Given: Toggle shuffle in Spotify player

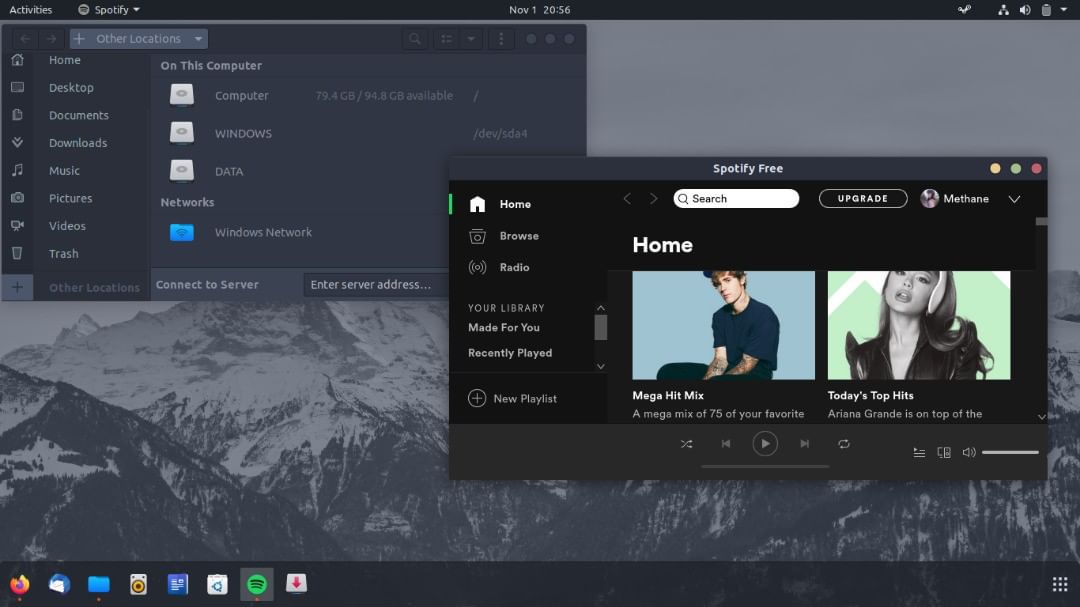Looking at the screenshot, I should click(686, 444).
